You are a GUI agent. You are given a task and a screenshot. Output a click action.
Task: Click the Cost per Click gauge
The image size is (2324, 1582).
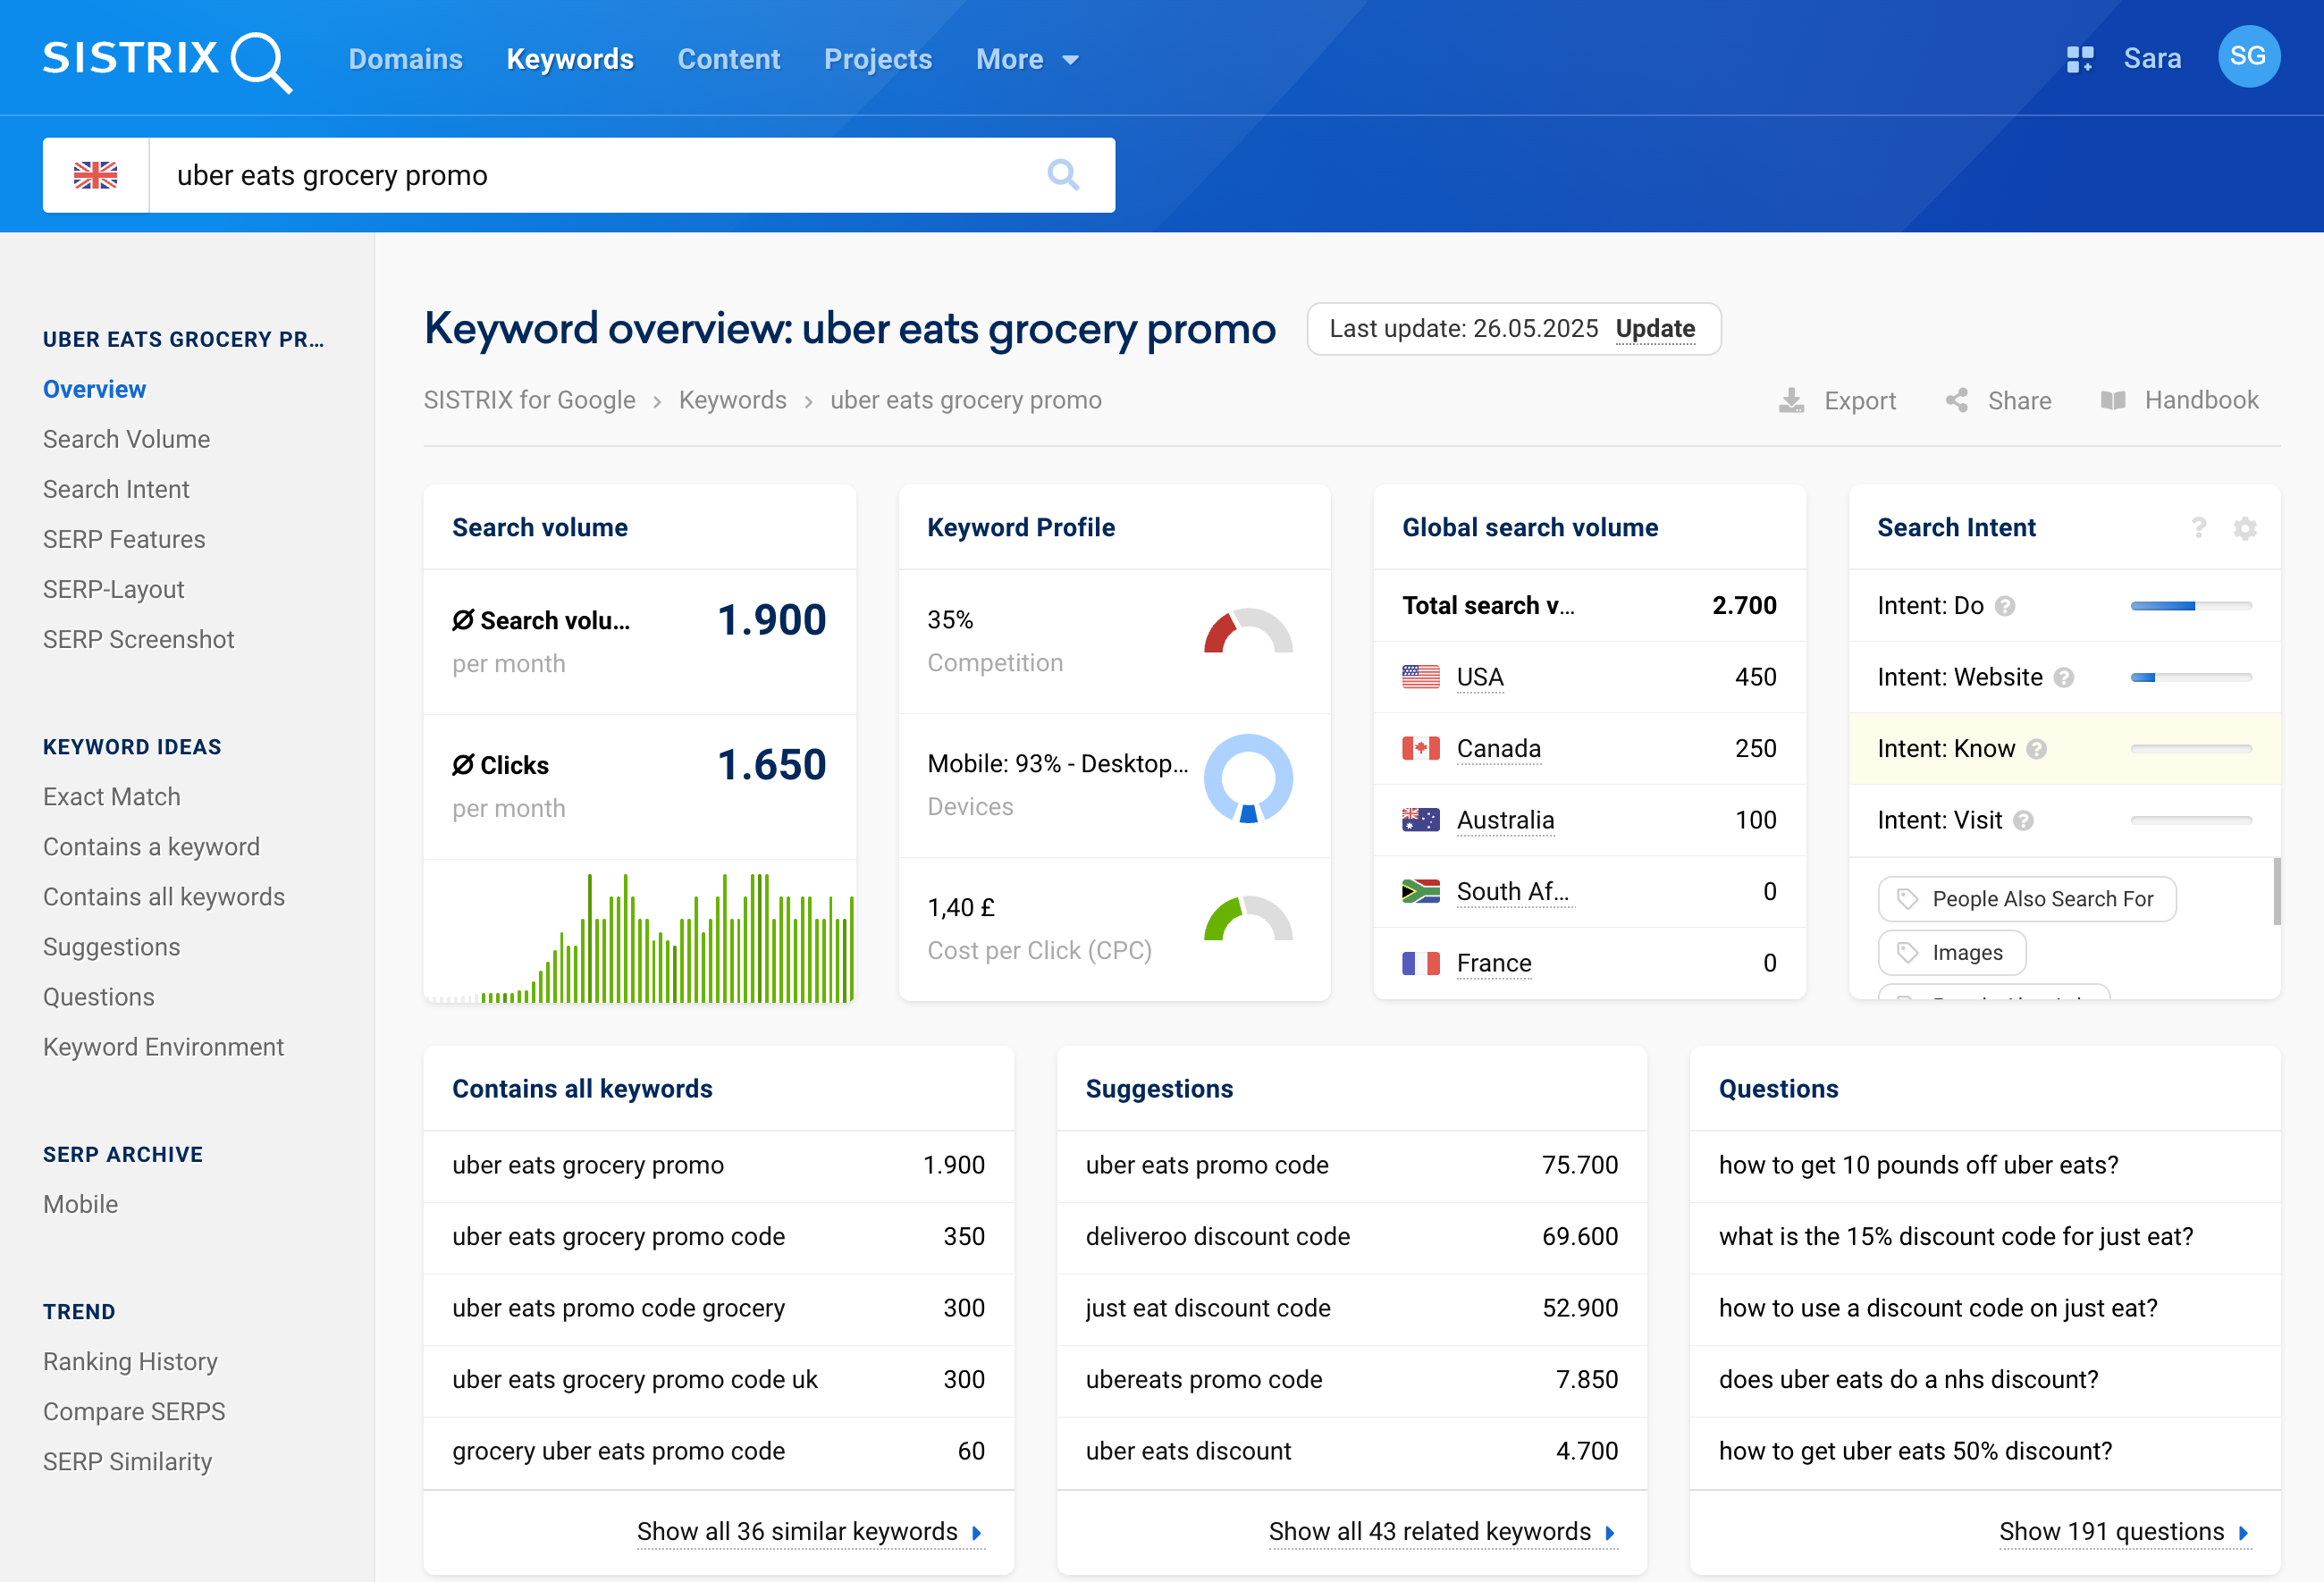pyautogui.click(x=1248, y=919)
